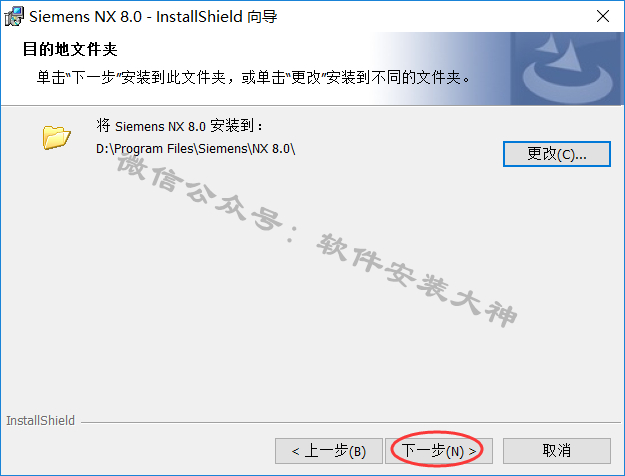Screen dimensions: 625x476
Task: Click the less-than arrow on 上一步 button
Action: 295,452
